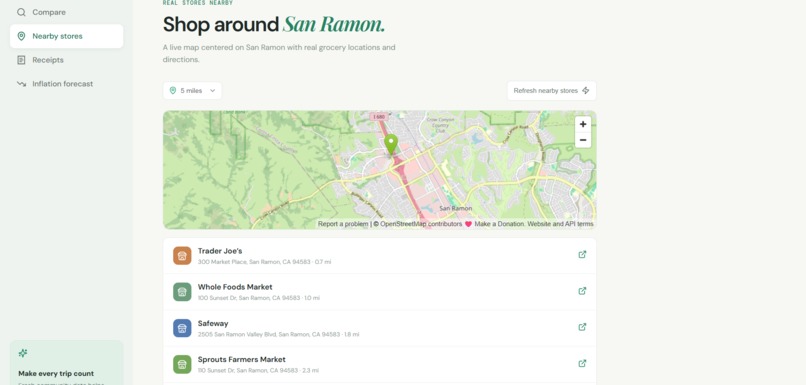Click the Inflation forecast trend icon
This screenshot has width=806, height=385.
point(21,84)
